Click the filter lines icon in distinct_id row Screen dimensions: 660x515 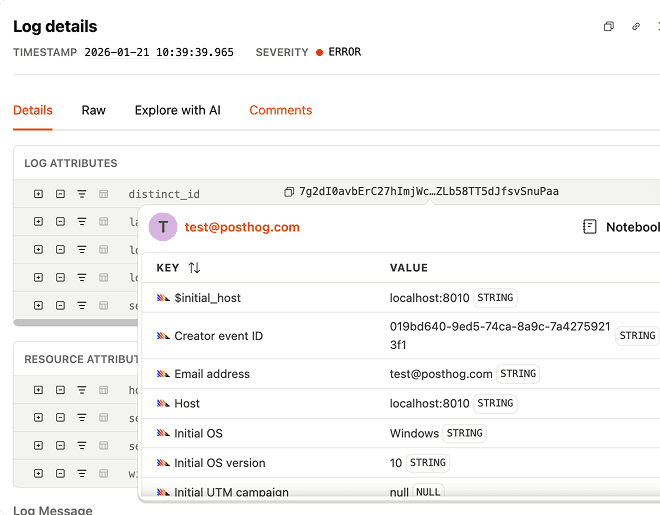click(82, 194)
